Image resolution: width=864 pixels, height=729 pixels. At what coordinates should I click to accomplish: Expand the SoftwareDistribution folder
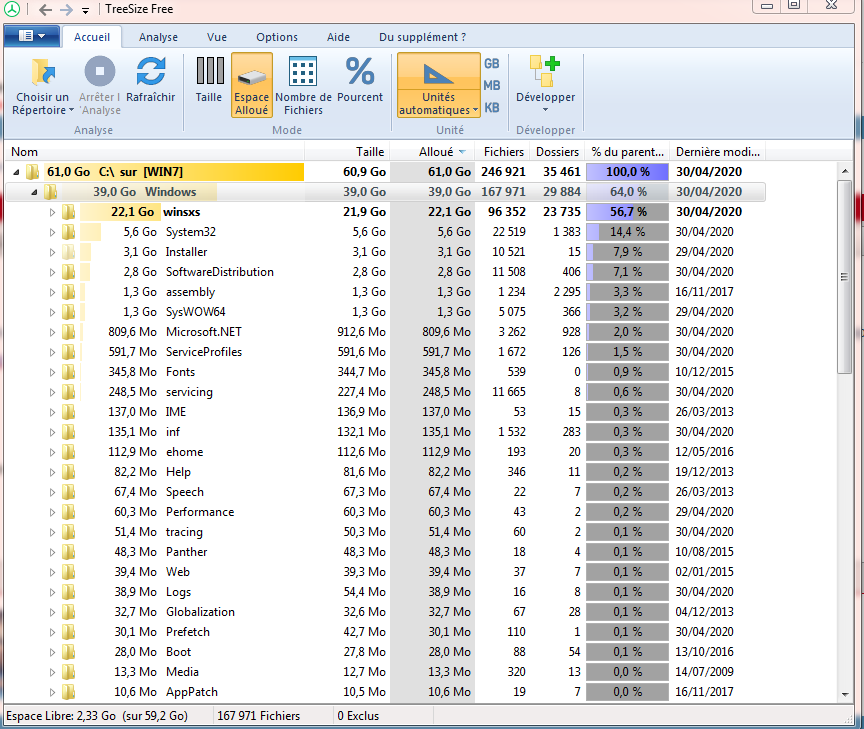coord(52,272)
